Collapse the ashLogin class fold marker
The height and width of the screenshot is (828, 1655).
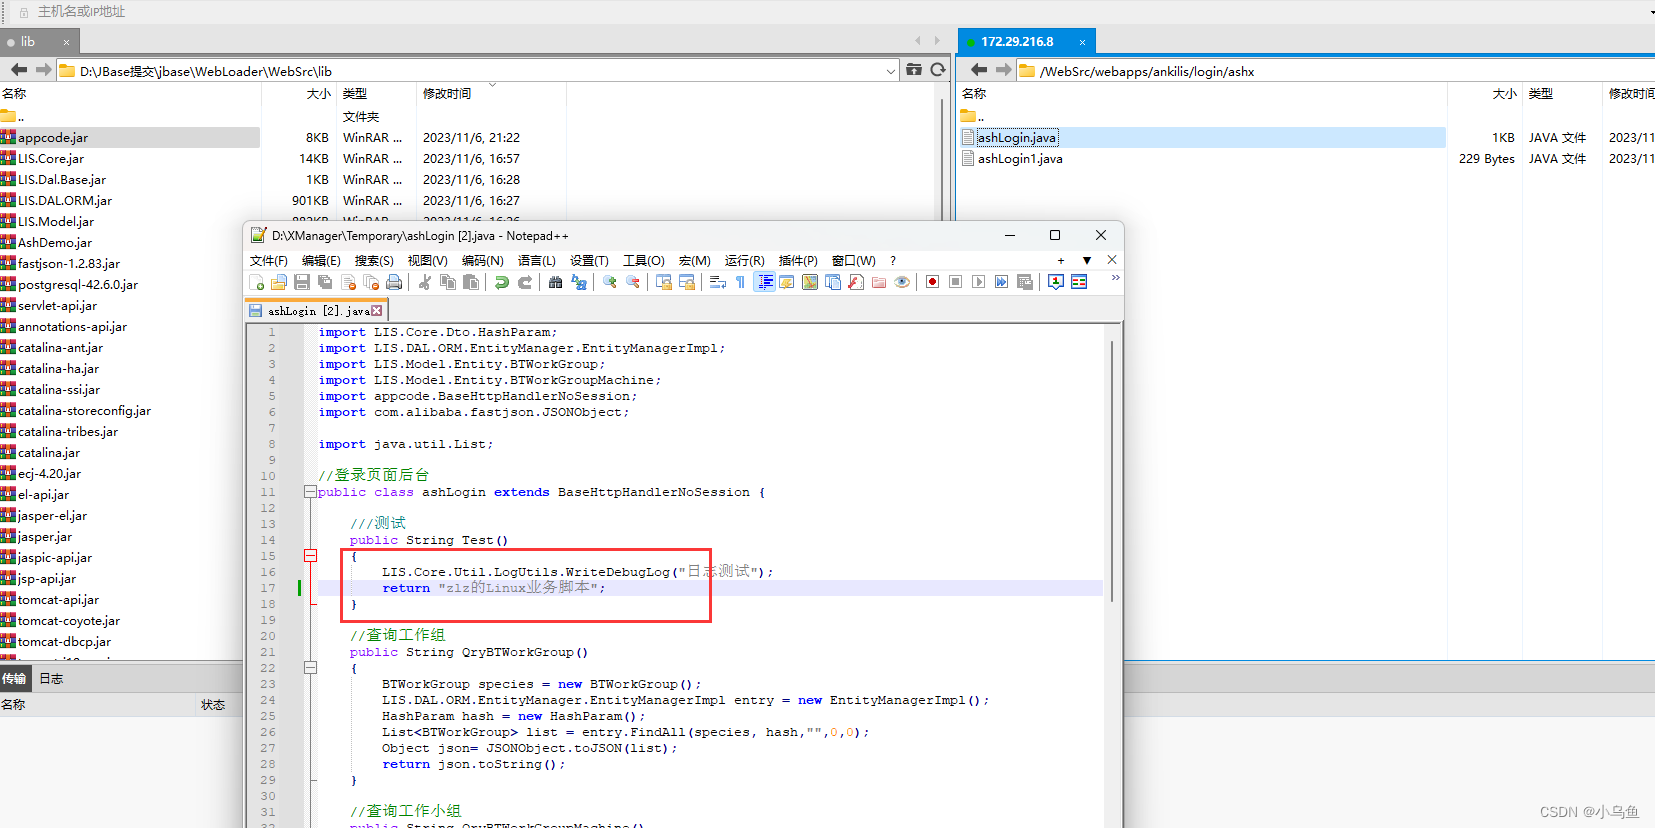point(310,492)
